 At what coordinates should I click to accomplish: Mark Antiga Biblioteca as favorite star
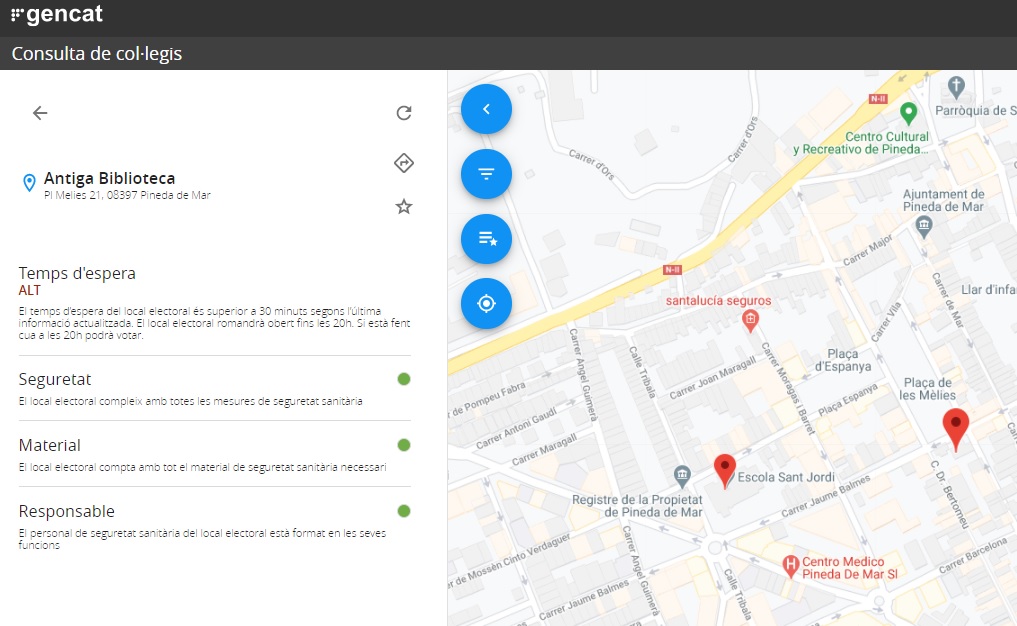tap(403, 207)
